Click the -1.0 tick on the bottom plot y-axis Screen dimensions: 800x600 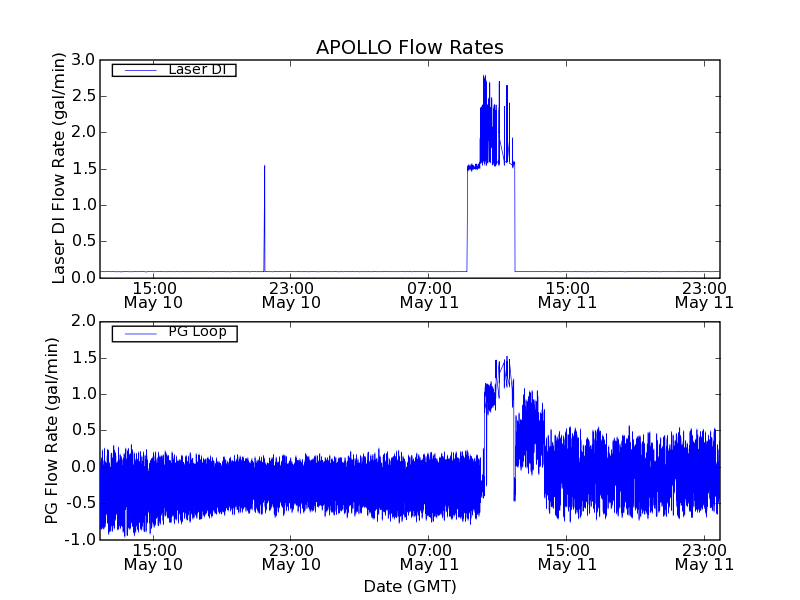click(82, 540)
